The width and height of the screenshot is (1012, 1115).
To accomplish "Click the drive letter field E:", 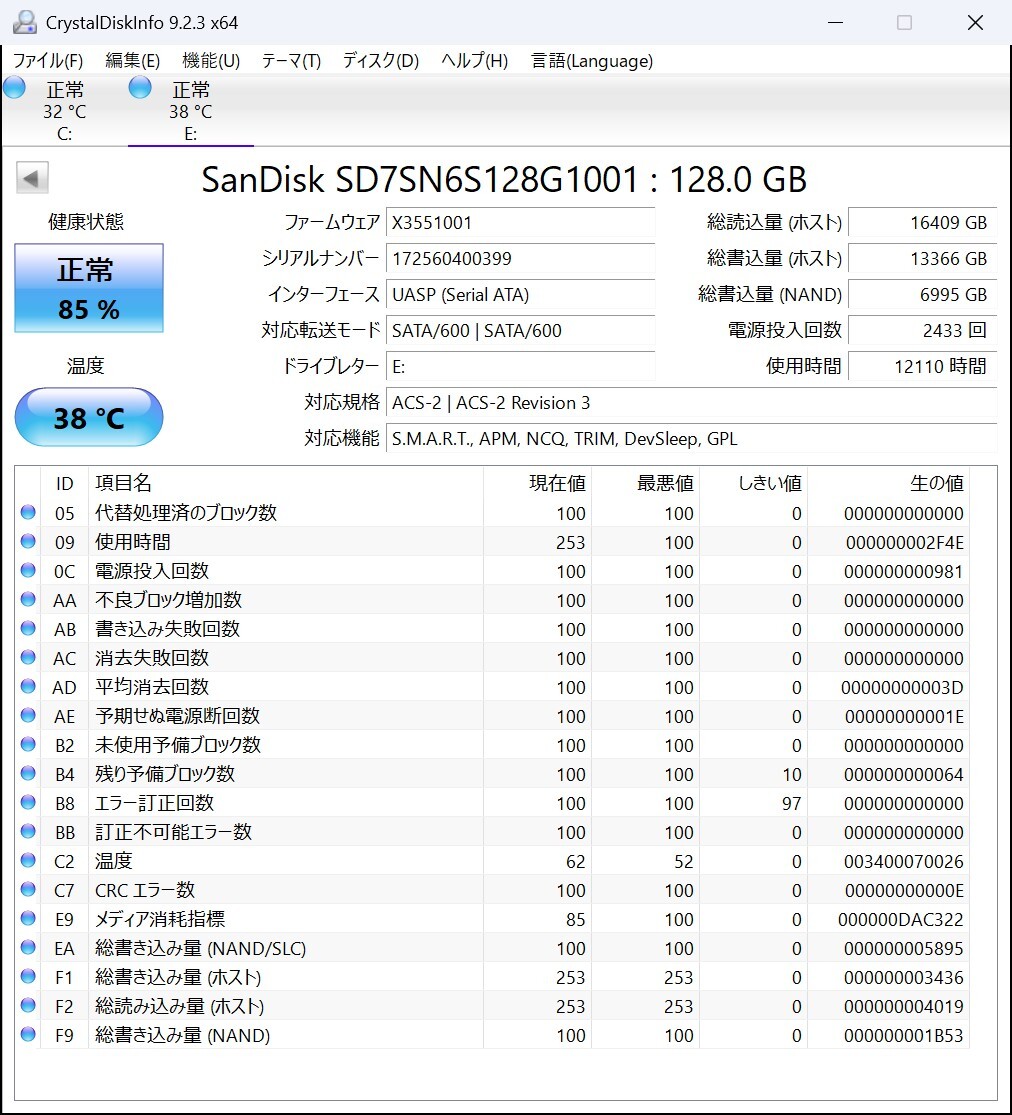I will (x=520, y=366).
